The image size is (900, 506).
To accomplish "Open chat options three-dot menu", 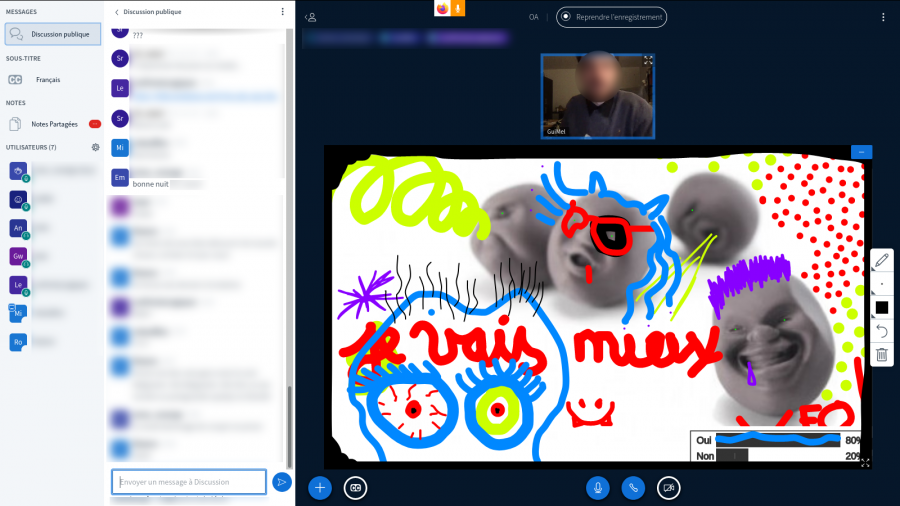I will 282,12.
